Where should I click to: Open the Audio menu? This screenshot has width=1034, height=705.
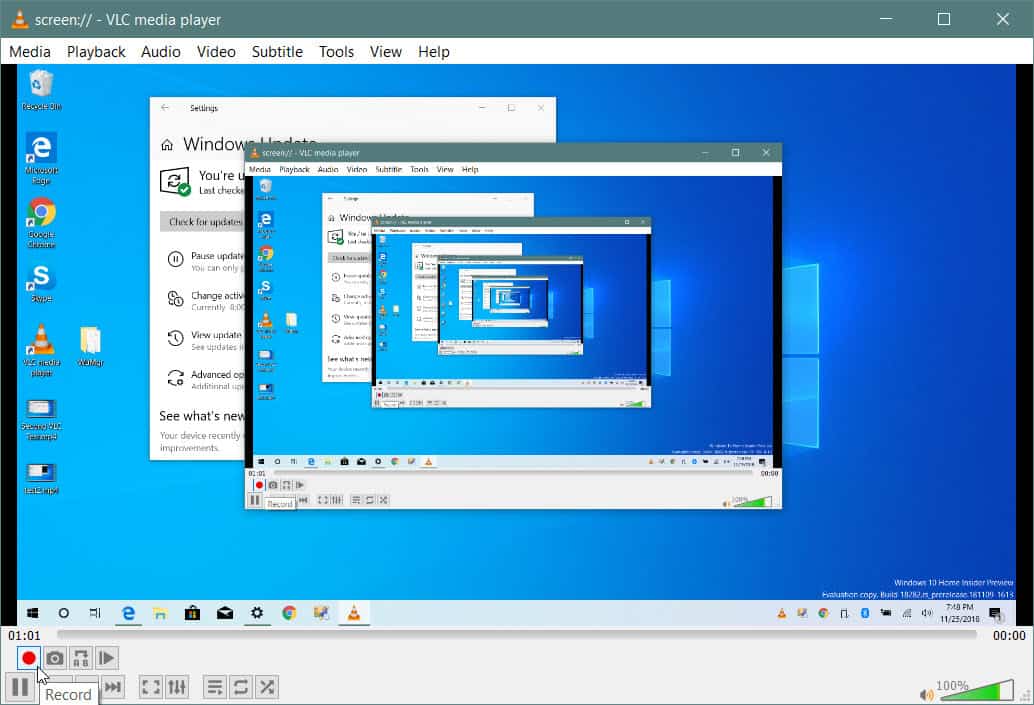[160, 51]
